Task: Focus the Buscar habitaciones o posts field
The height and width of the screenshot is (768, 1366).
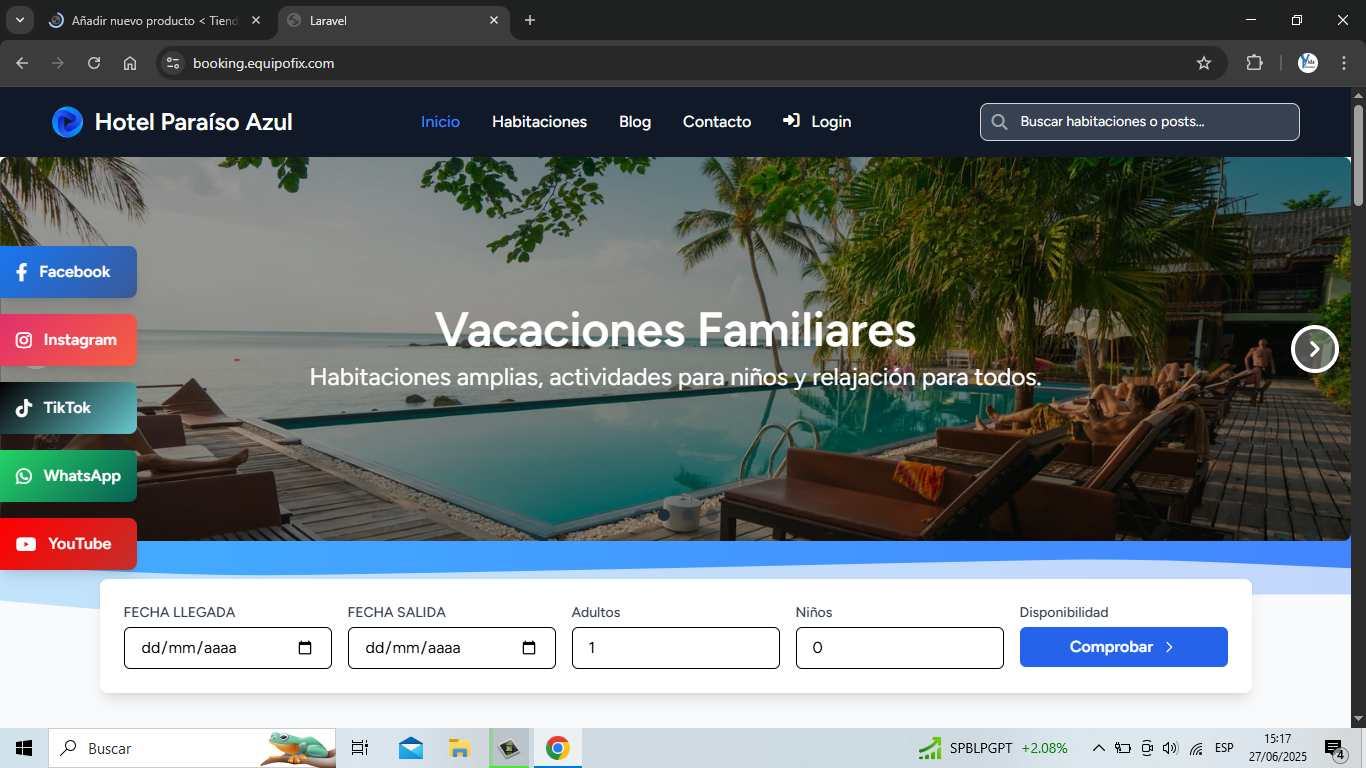Action: tap(1140, 122)
